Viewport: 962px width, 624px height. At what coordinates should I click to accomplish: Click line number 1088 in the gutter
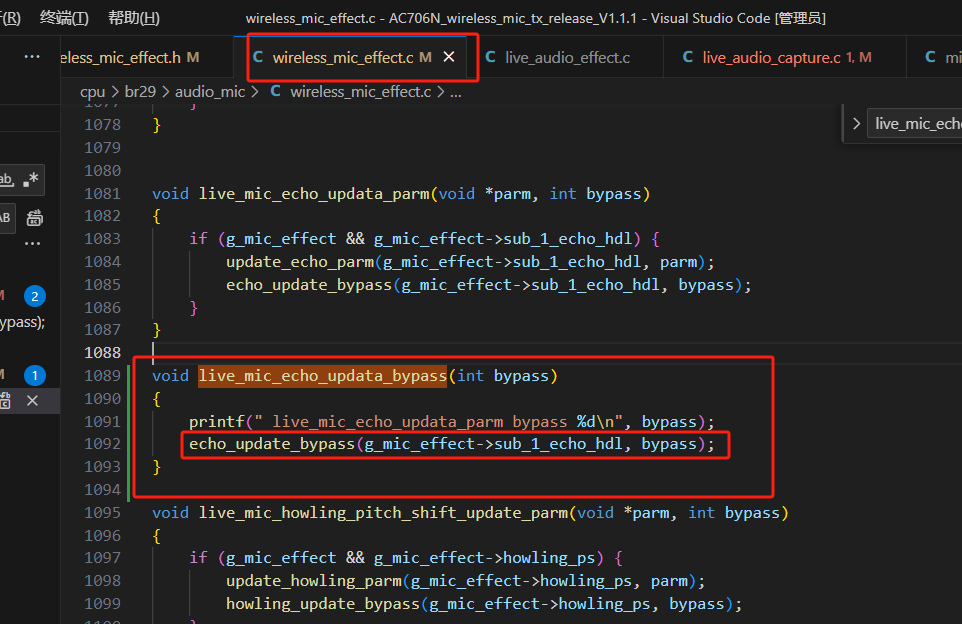pyautogui.click(x=102, y=353)
